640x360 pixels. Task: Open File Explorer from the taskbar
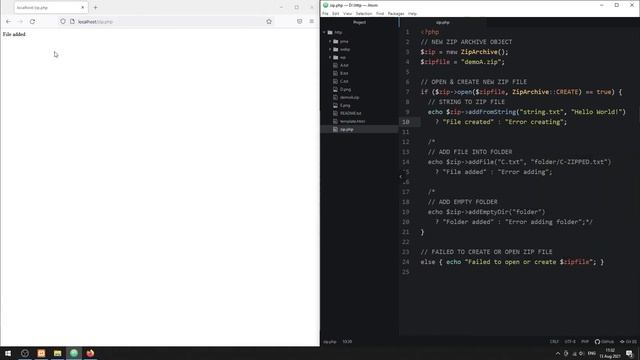coord(58,353)
